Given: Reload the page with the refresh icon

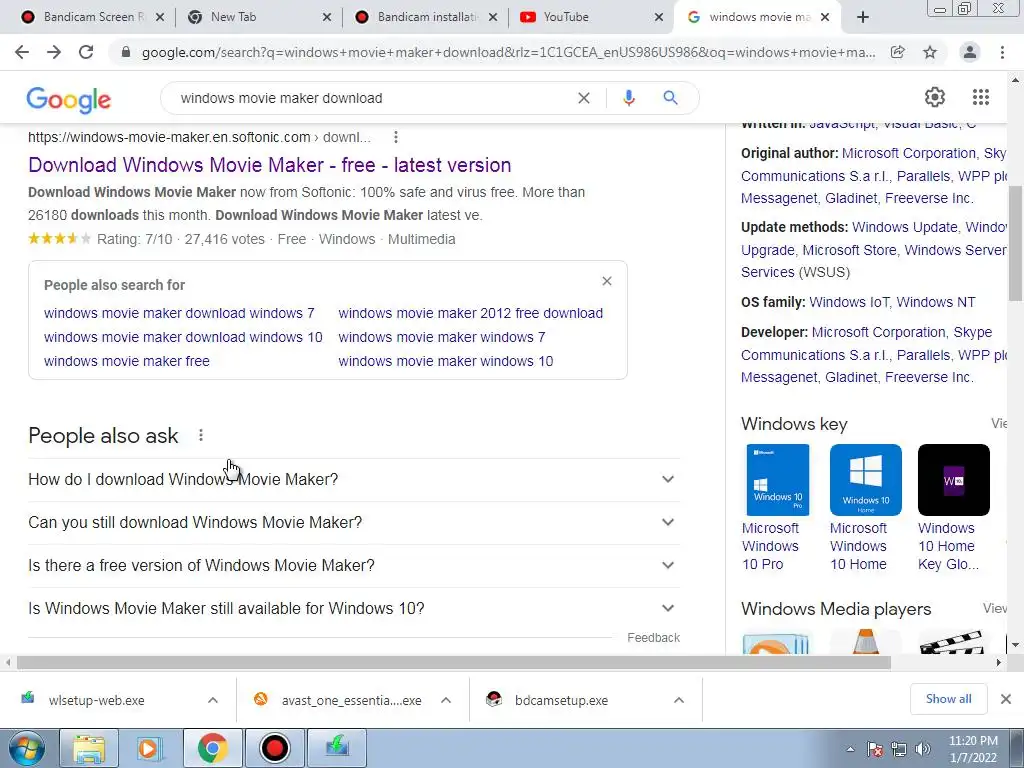Looking at the screenshot, I should point(86,52).
